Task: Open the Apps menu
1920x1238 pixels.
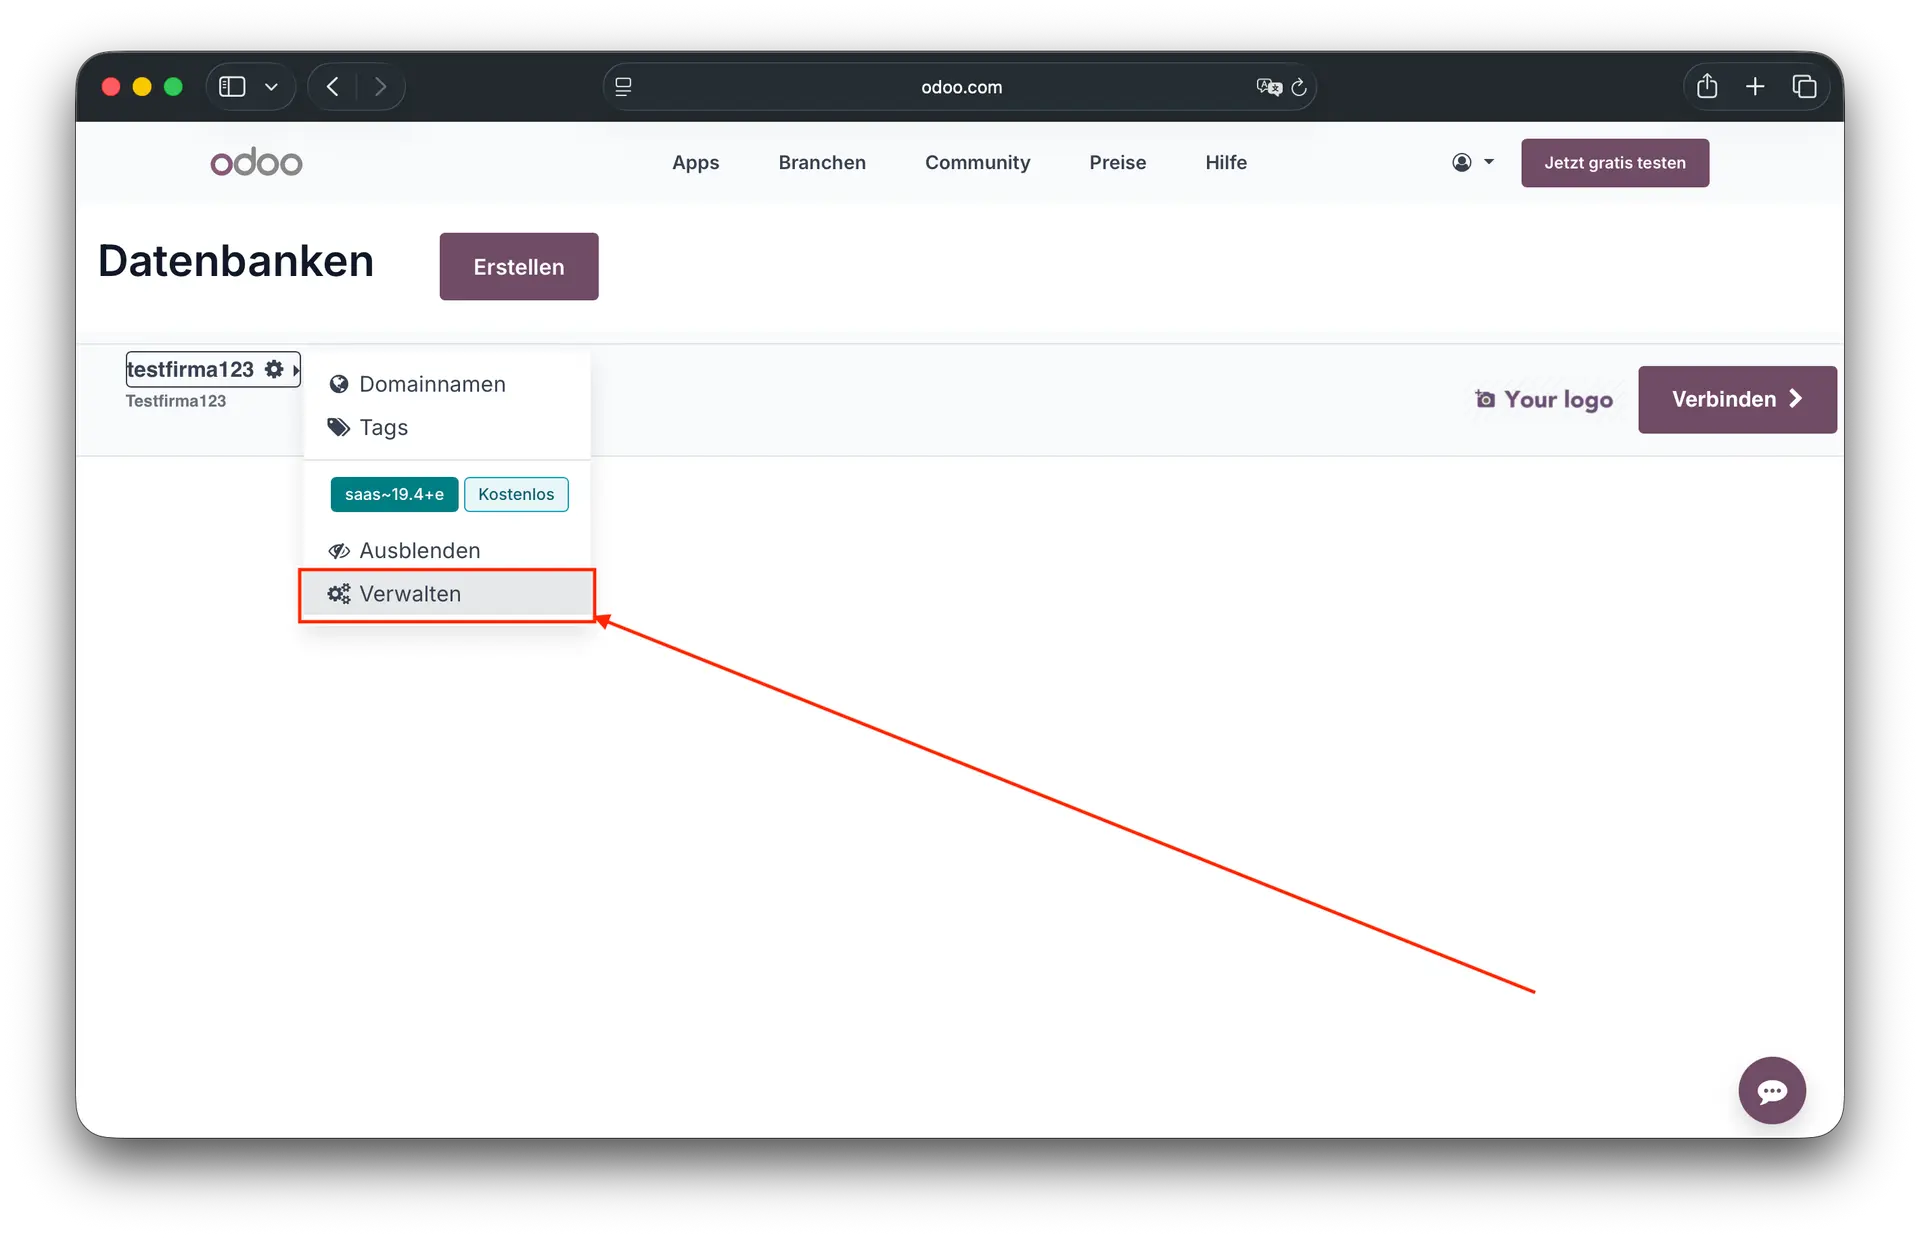Action: [695, 162]
